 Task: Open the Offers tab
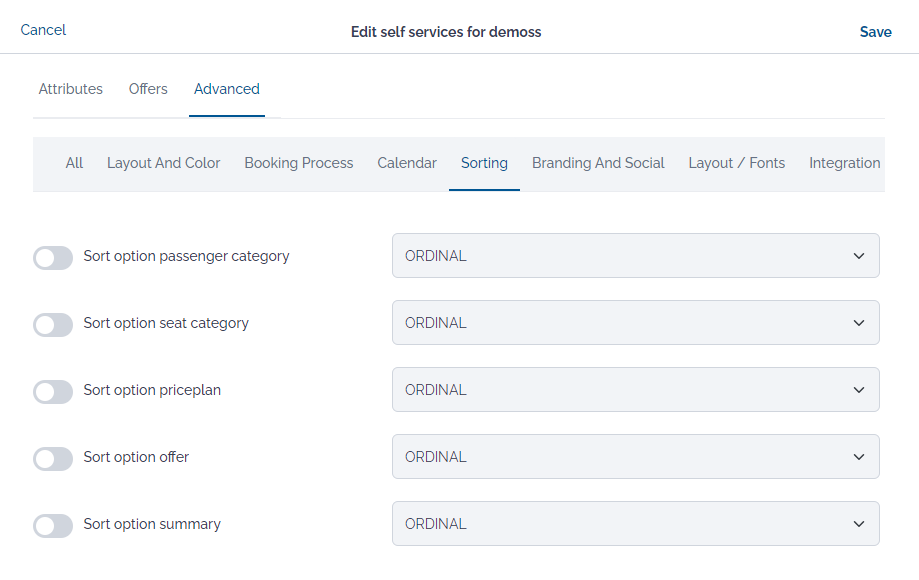tap(148, 89)
